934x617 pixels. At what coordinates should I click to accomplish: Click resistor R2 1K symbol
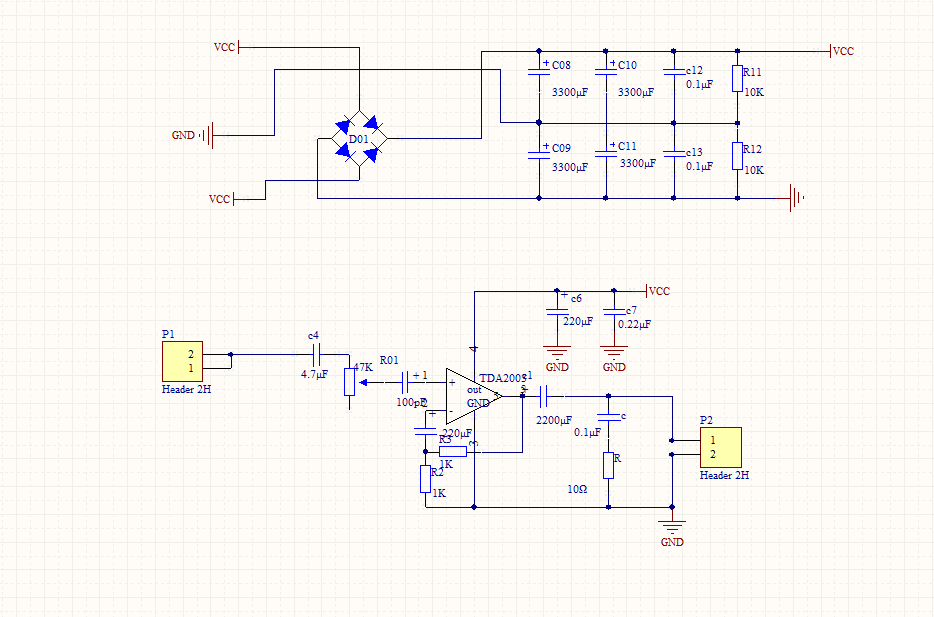coord(425,479)
